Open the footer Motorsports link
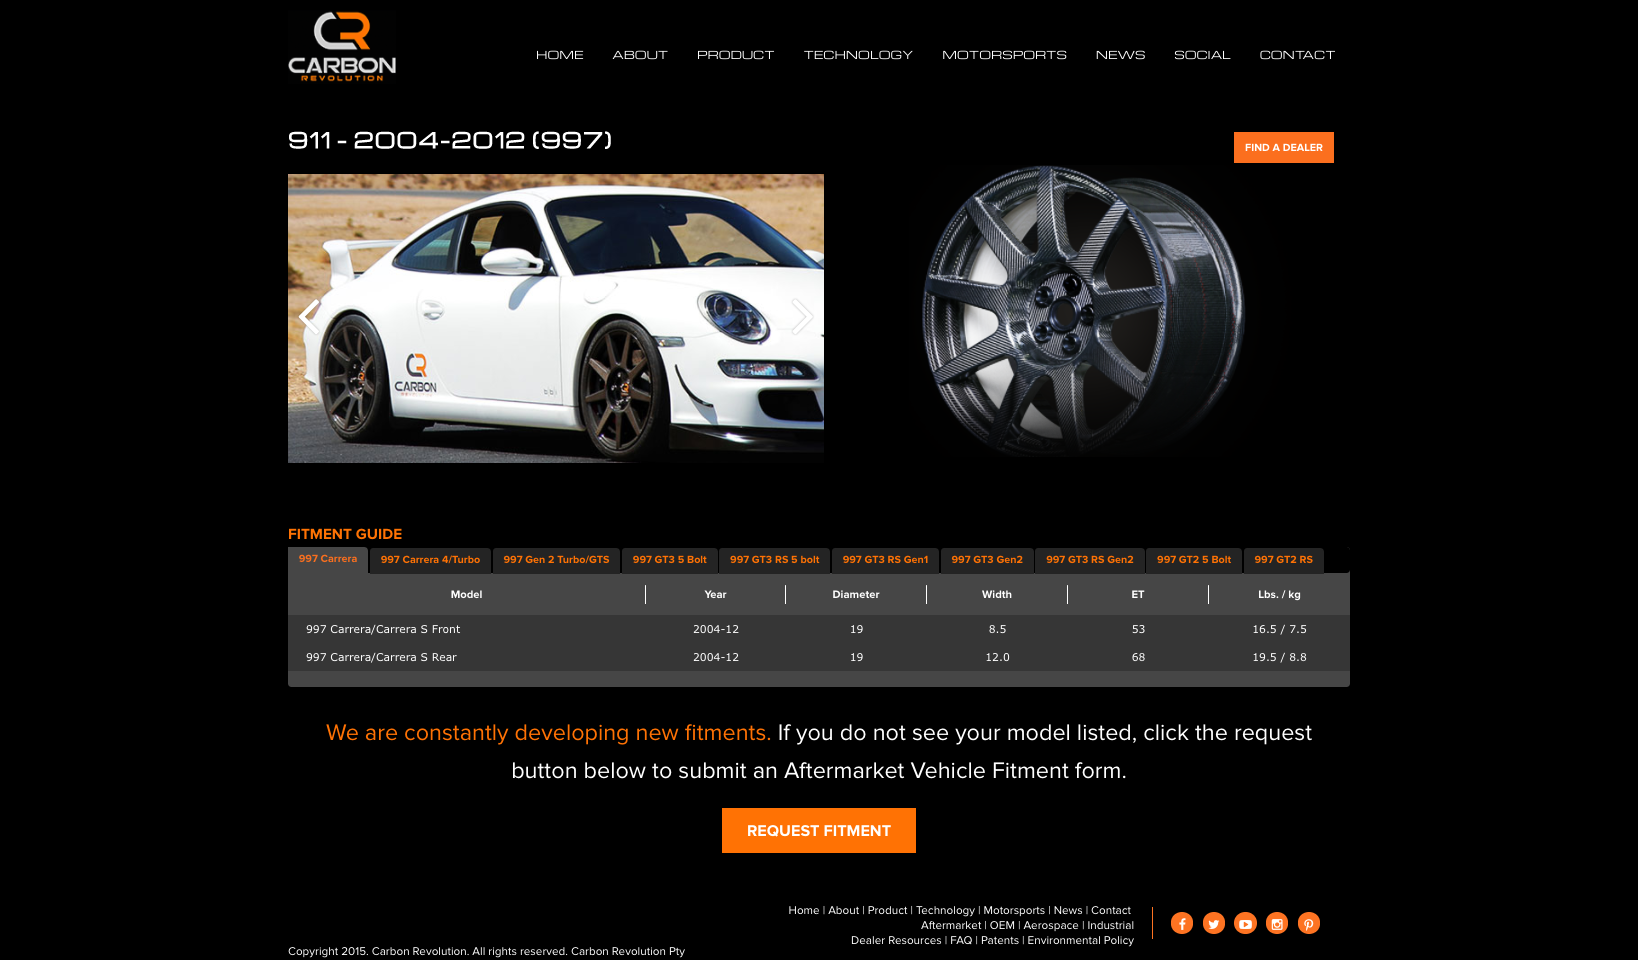1638x960 pixels. (x=1014, y=910)
